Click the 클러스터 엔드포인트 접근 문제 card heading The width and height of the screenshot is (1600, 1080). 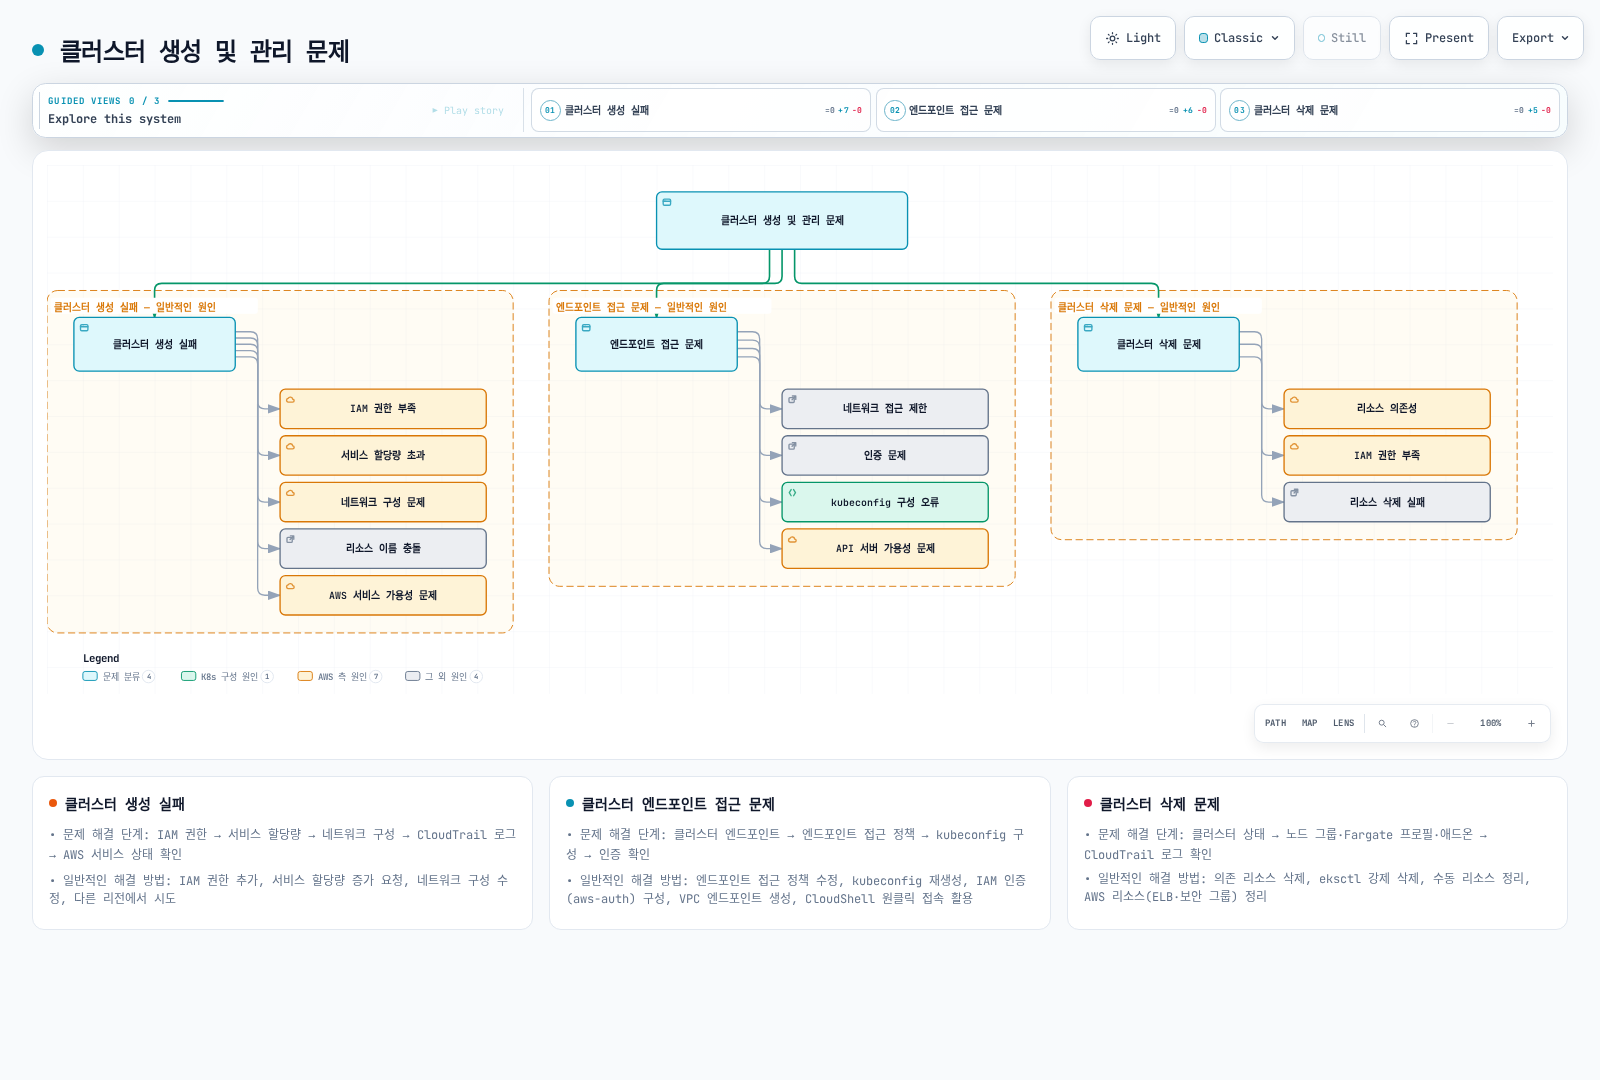click(x=678, y=804)
